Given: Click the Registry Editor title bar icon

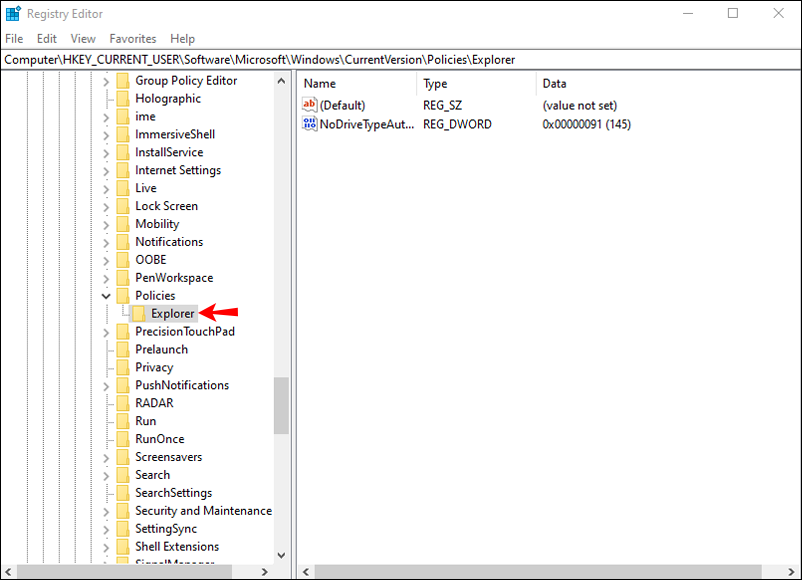Looking at the screenshot, I should click(13, 14).
